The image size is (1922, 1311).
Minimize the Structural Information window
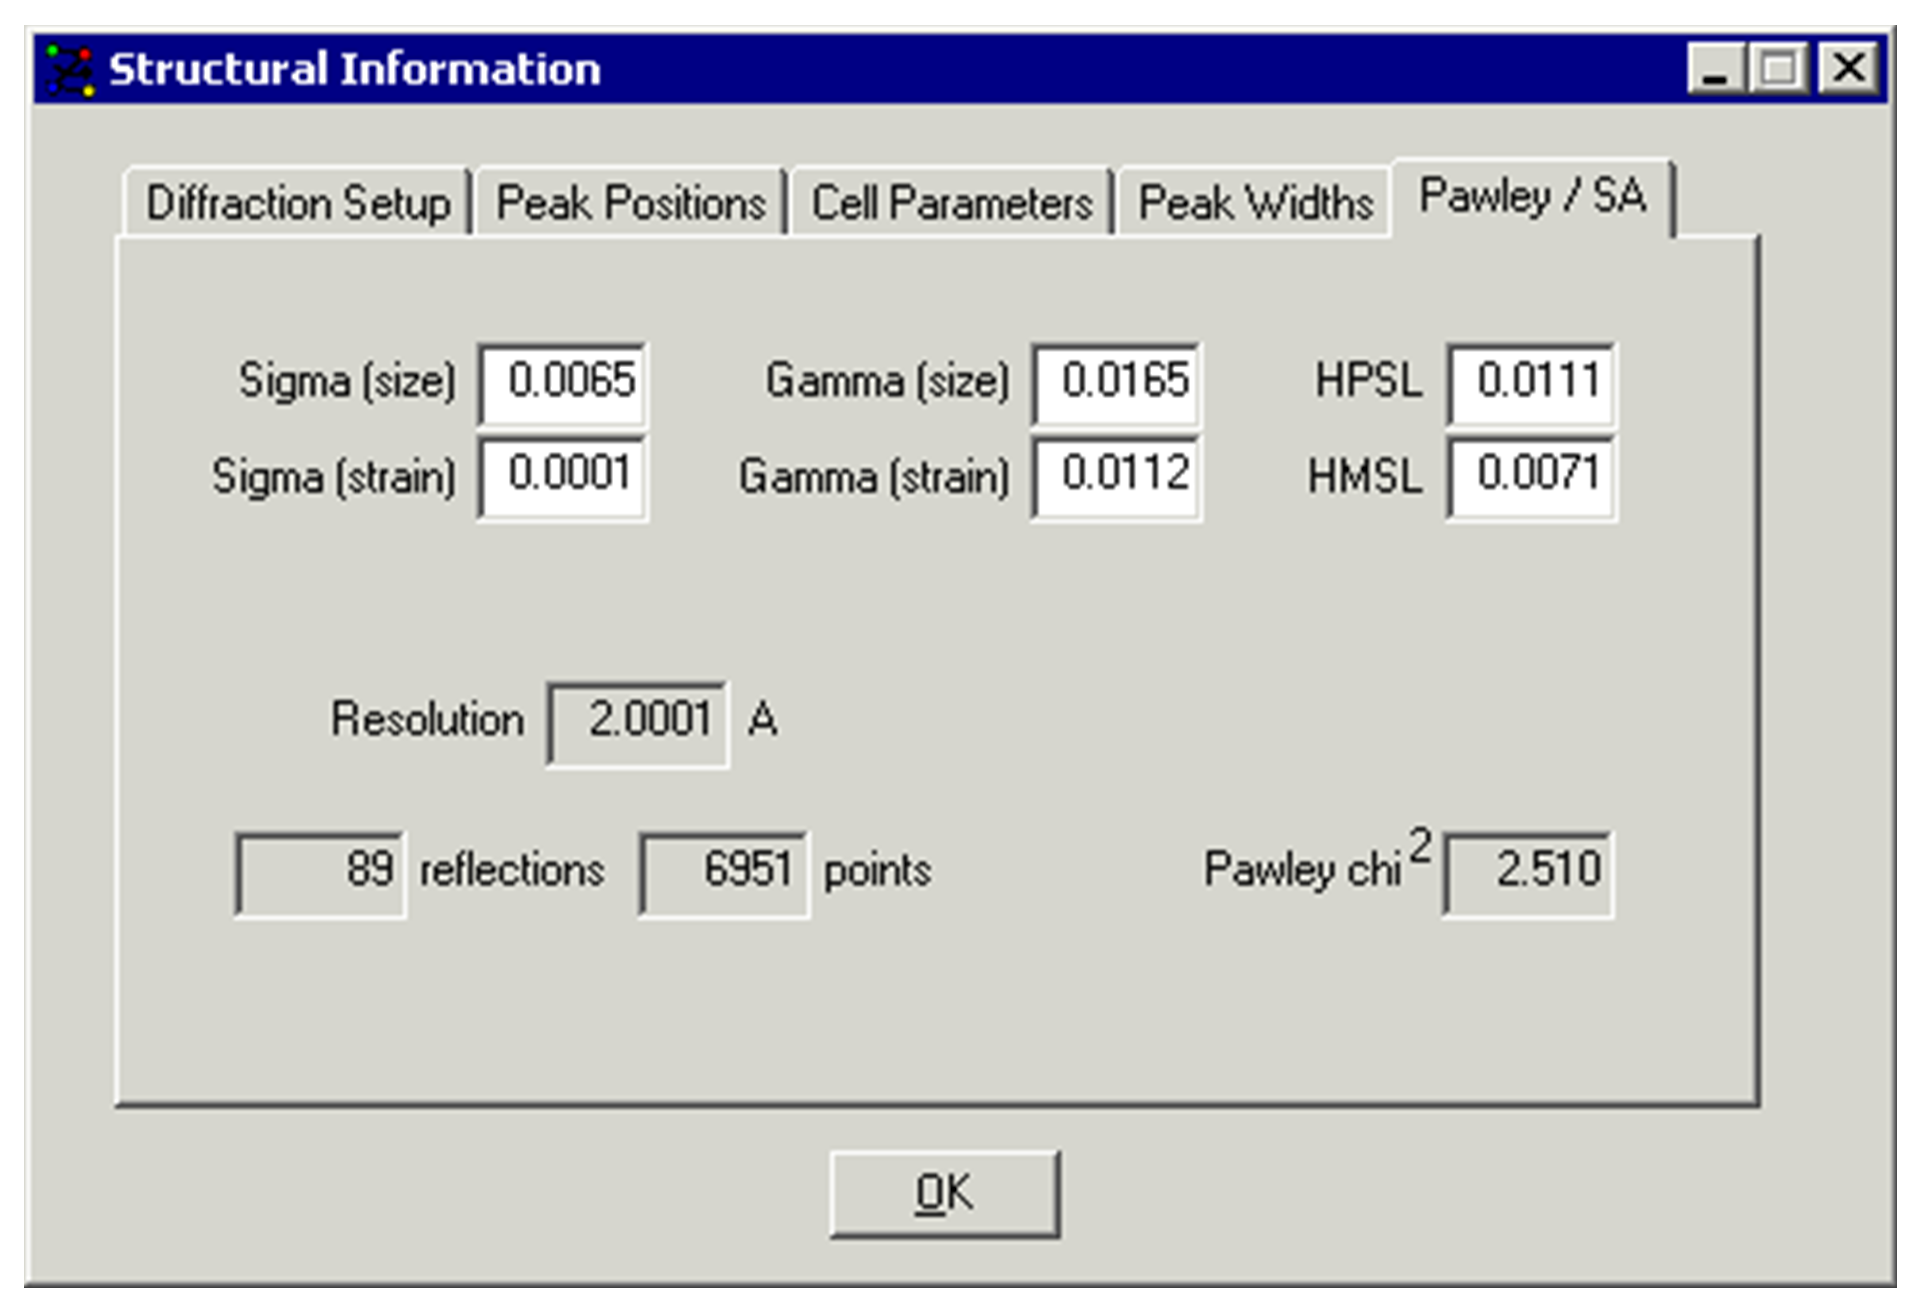[1716, 70]
